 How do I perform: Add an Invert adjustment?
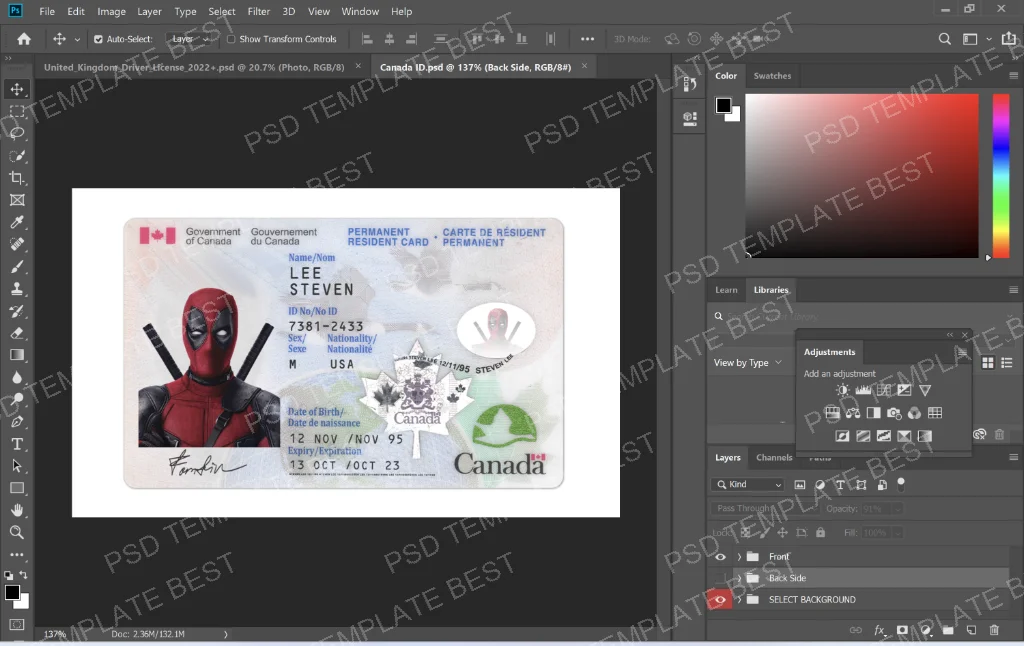point(842,436)
